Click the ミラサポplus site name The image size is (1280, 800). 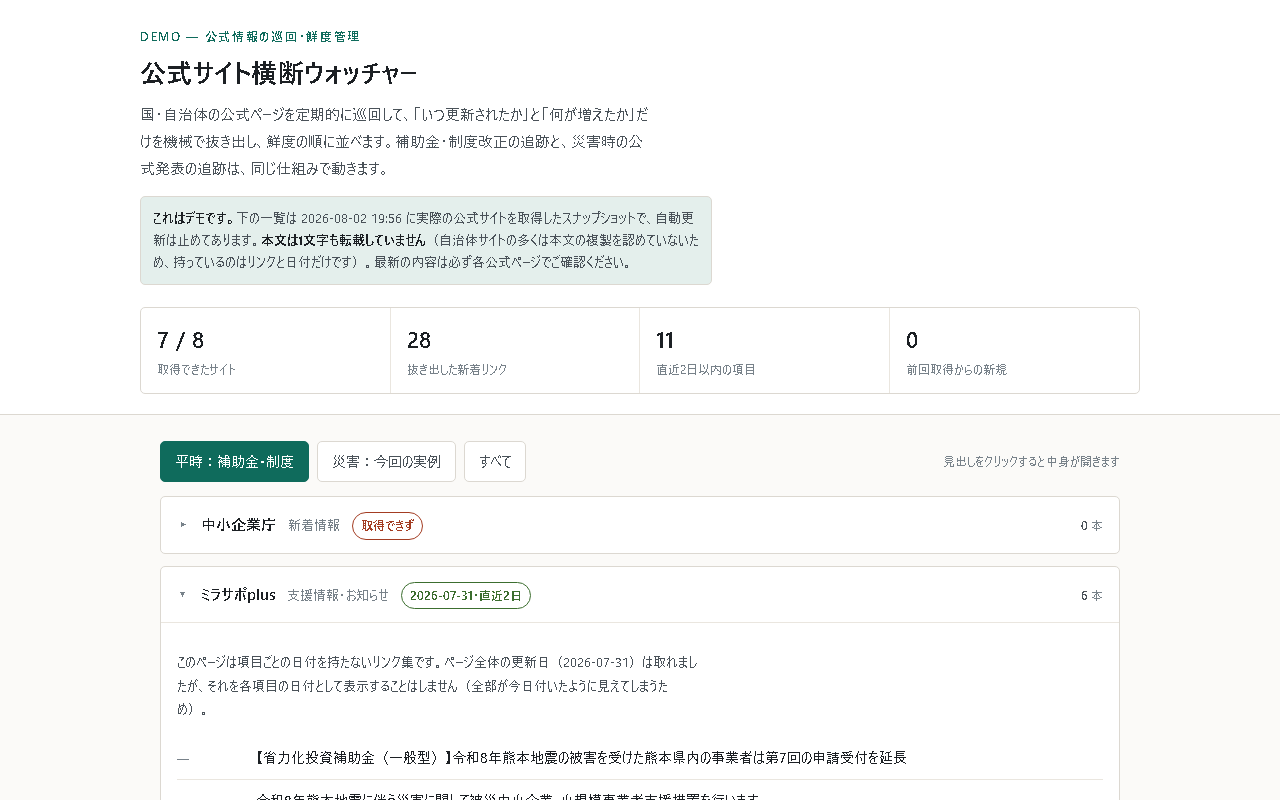click(x=238, y=595)
